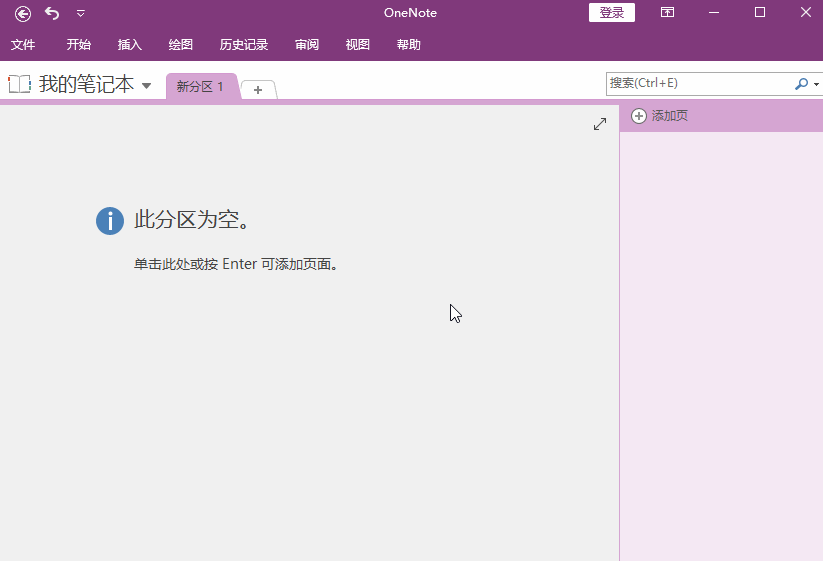Click the blue info icon beside 此分区为空

click(110, 220)
